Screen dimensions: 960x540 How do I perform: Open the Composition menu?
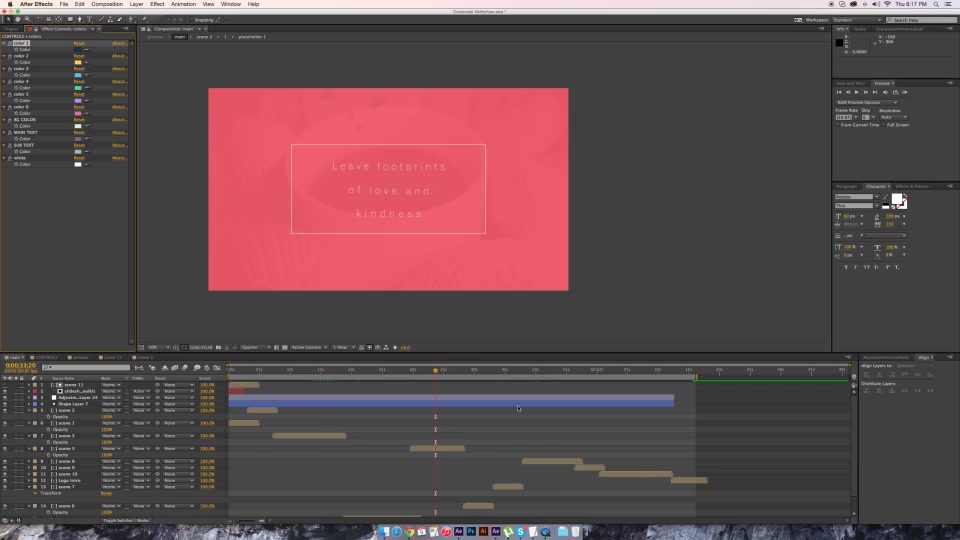(107, 4)
